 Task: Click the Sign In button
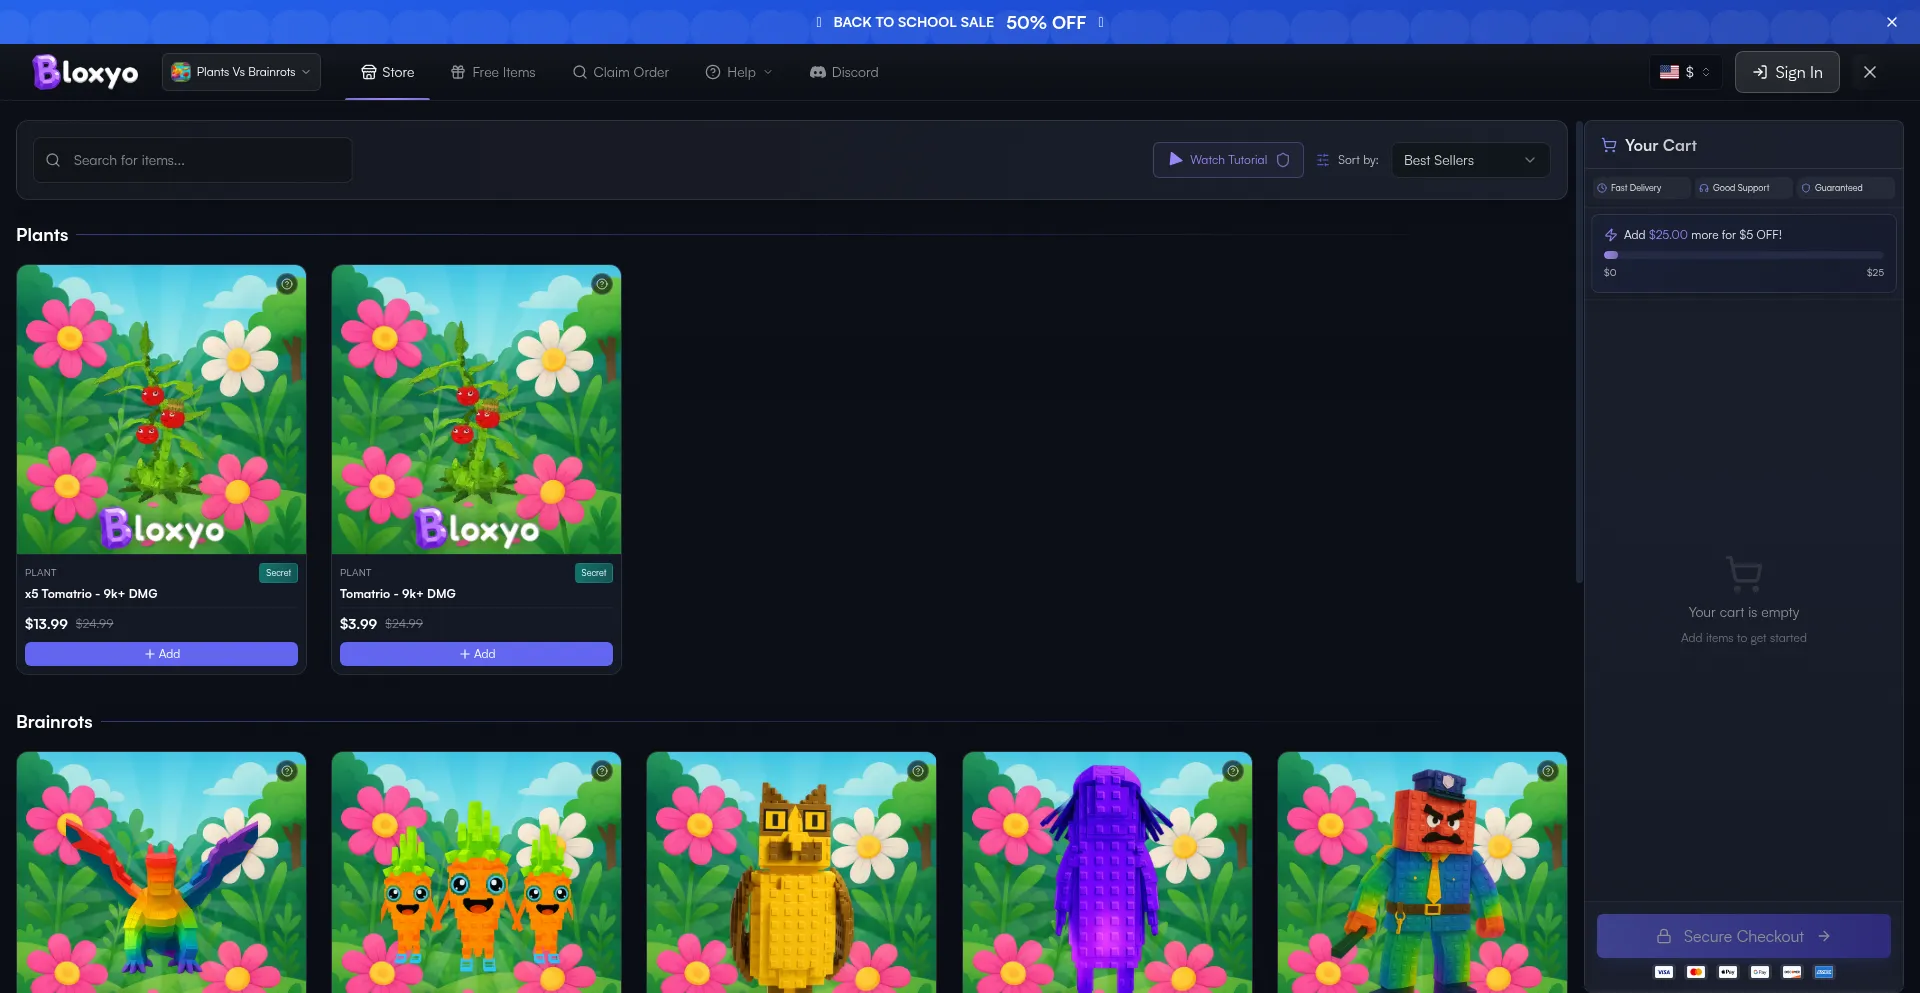1786,72
